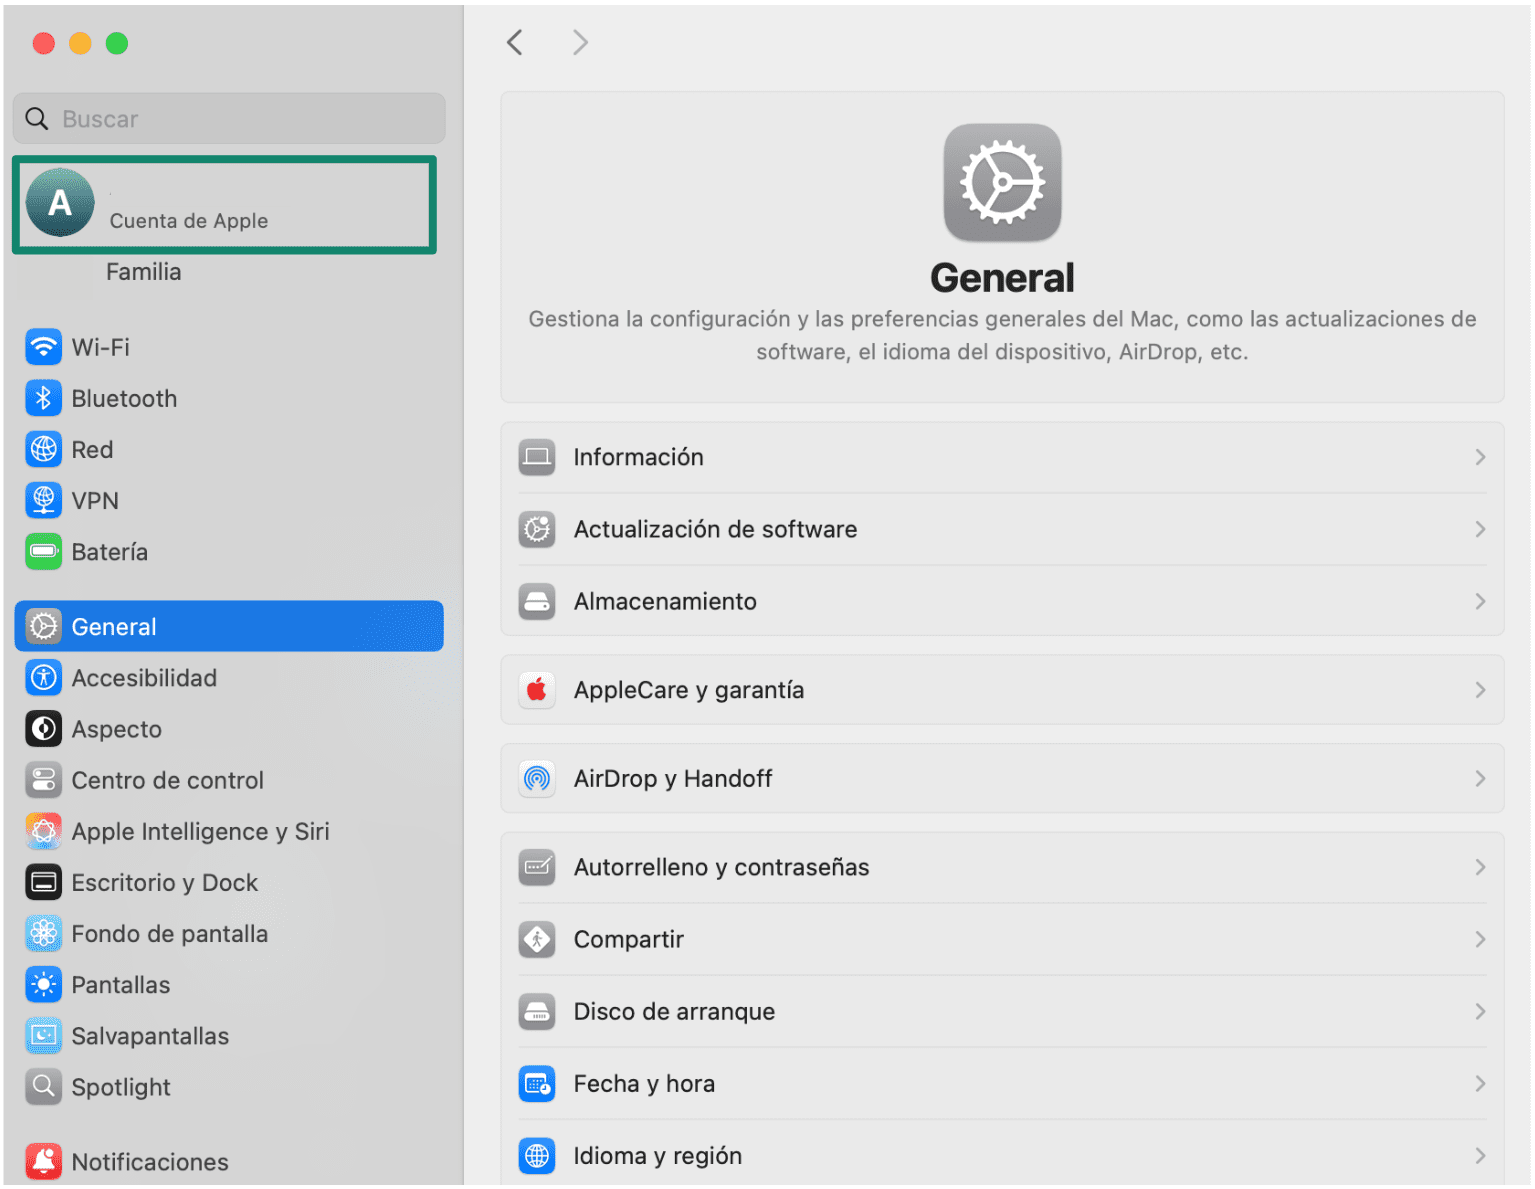Click the Fondo de pantalla icon
The width and height of the screenshot is (1535, 1189).
click(x=43, y=933)
